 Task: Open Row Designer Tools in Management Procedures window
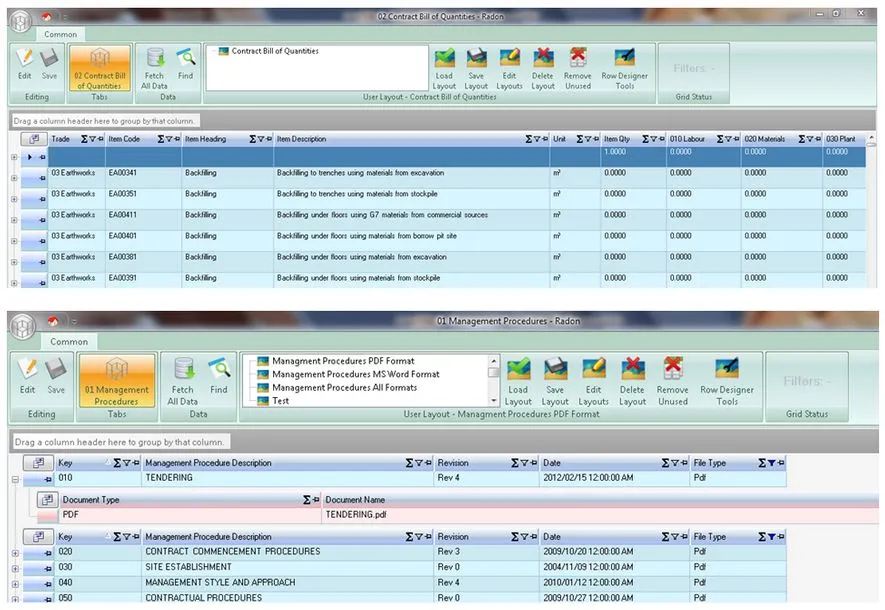tap(727, 381)
